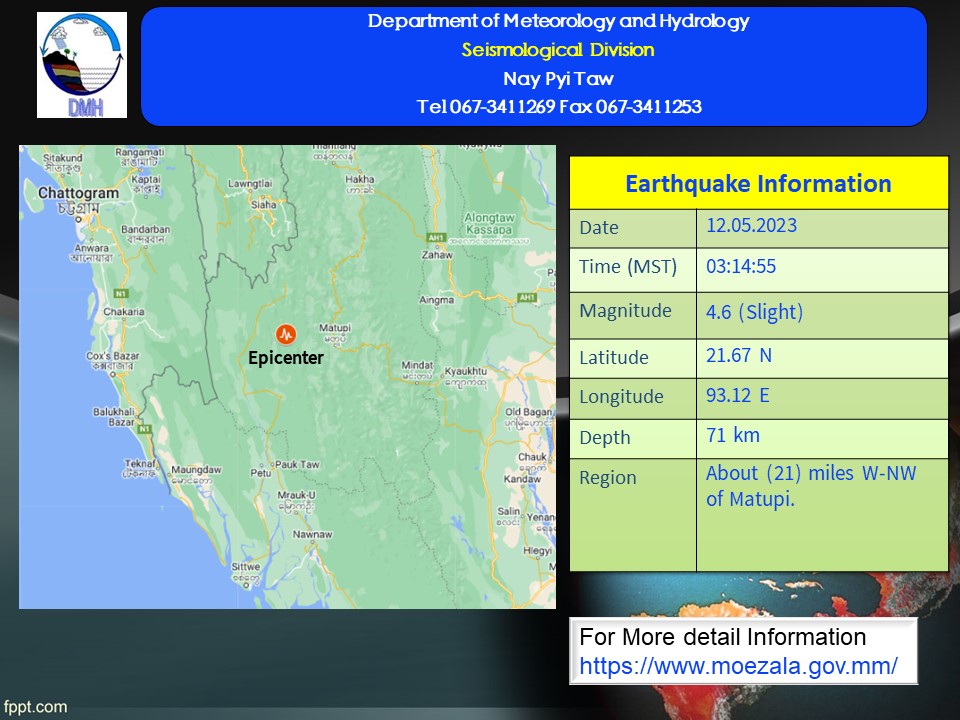Click the Longitude label cell
The image size is (960, 720).
click(633, 399)
